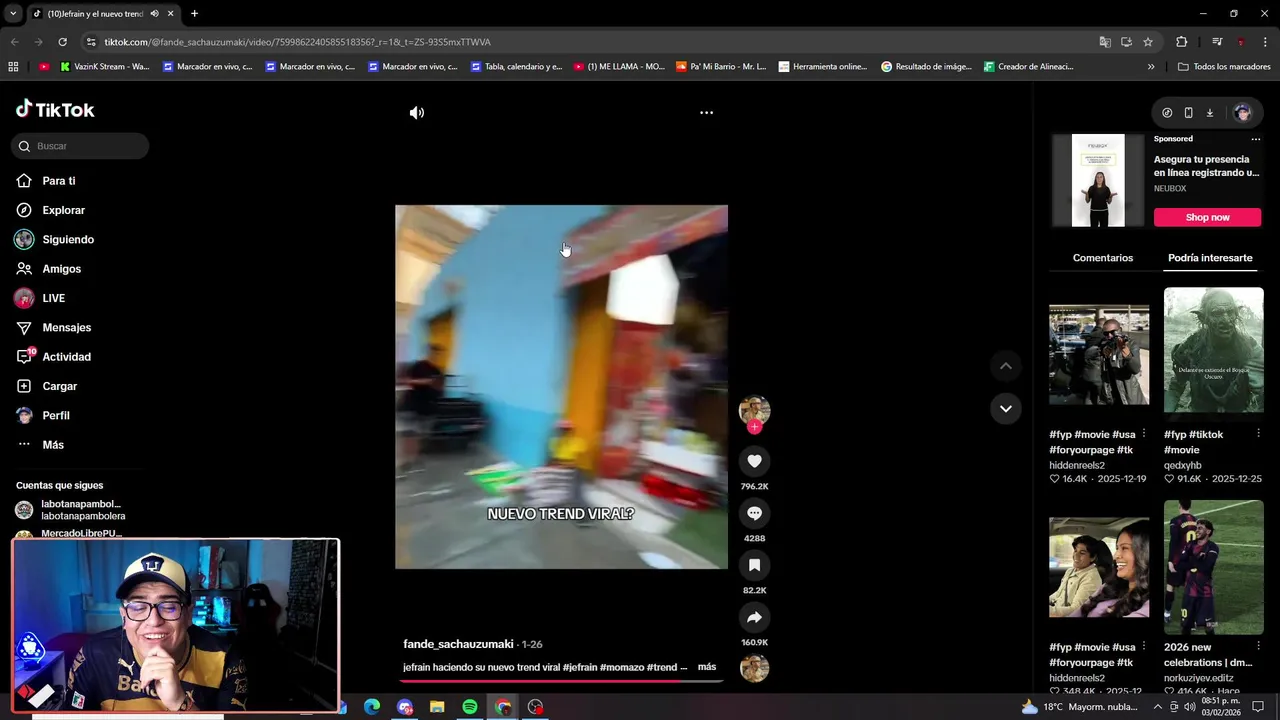Like the video with the heart icon
The image size is (1280, 720).
754,461
